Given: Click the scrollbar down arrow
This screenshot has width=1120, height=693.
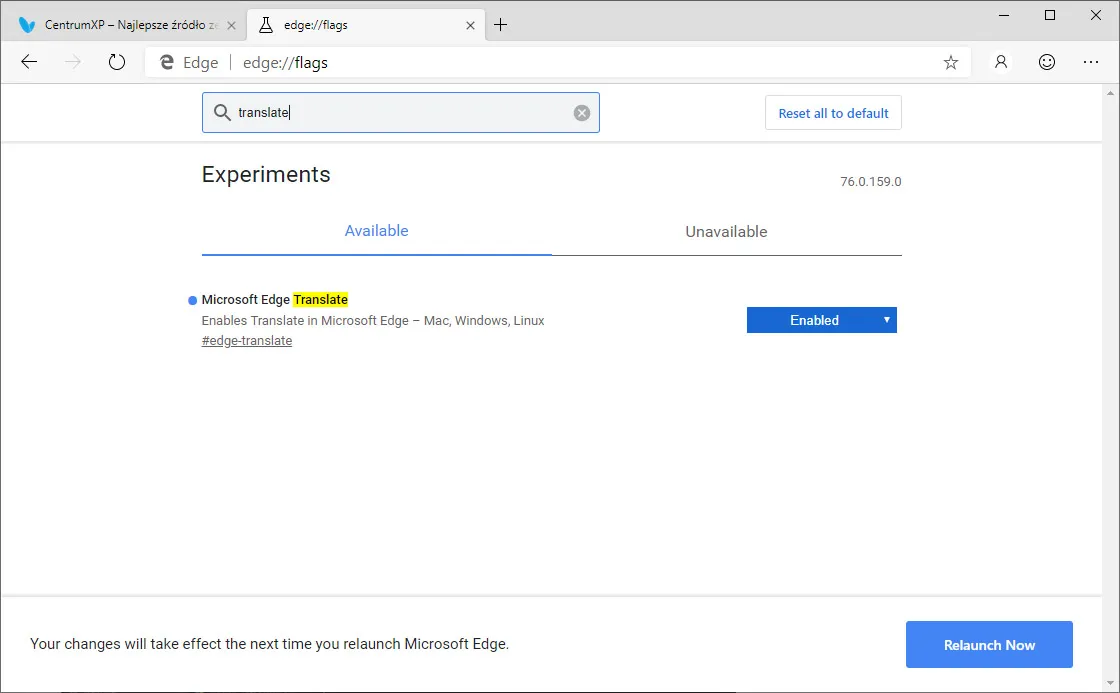Looking at the screenshot, I should (x=1110, y=684).
